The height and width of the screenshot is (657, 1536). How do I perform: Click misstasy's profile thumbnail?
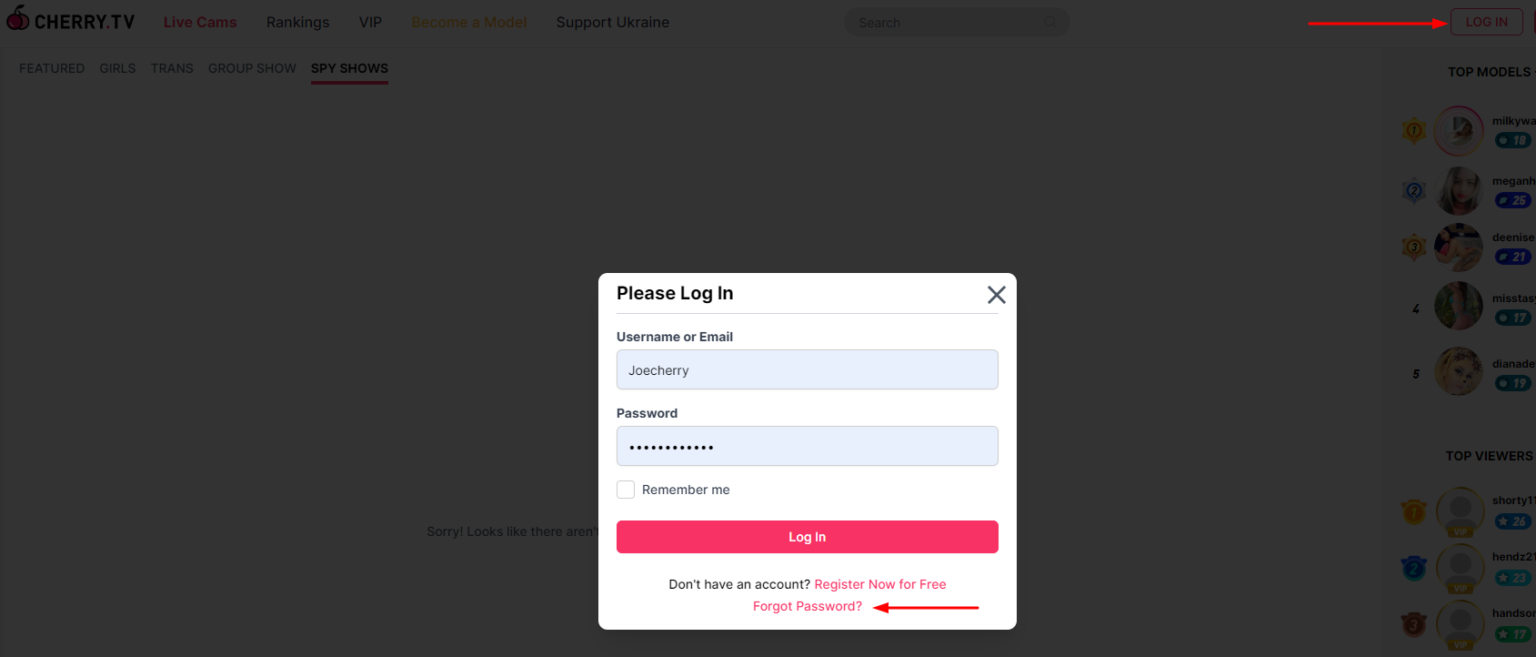1458,305
